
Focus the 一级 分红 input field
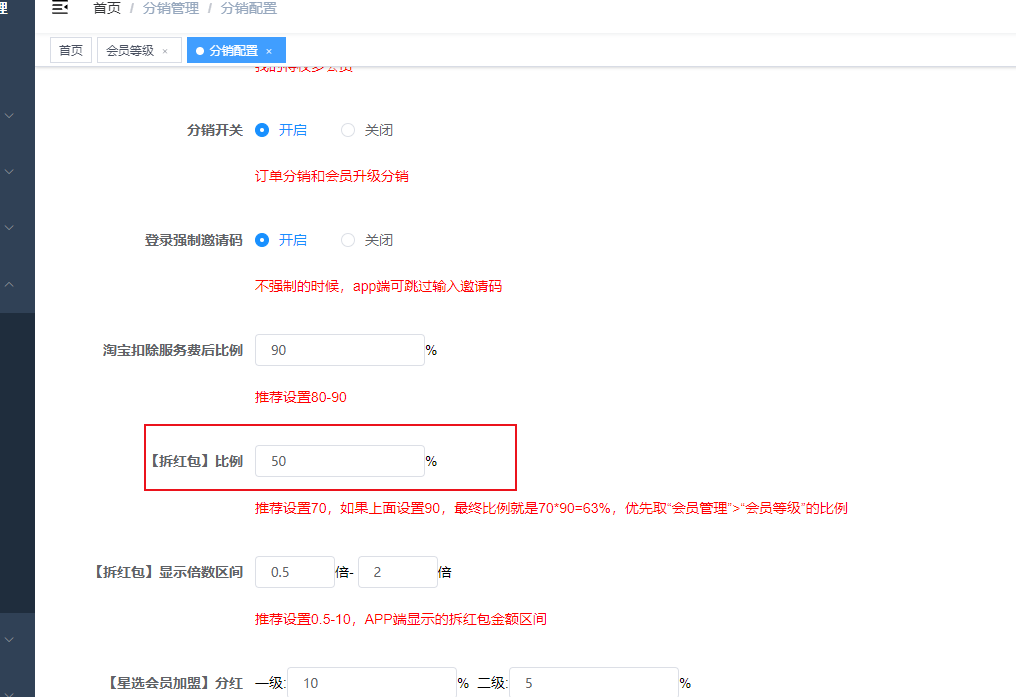[x=371, y=683]
